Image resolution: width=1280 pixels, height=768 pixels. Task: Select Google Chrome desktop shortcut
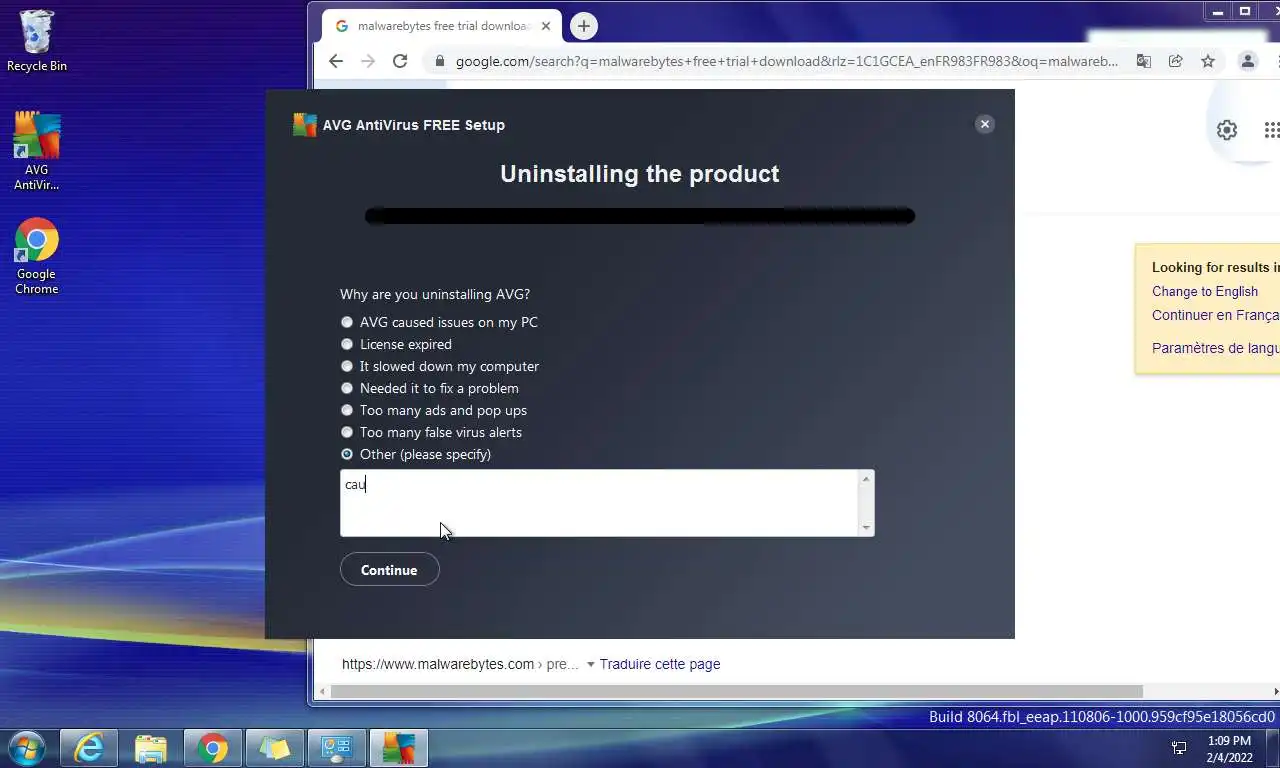coord(37,257)
